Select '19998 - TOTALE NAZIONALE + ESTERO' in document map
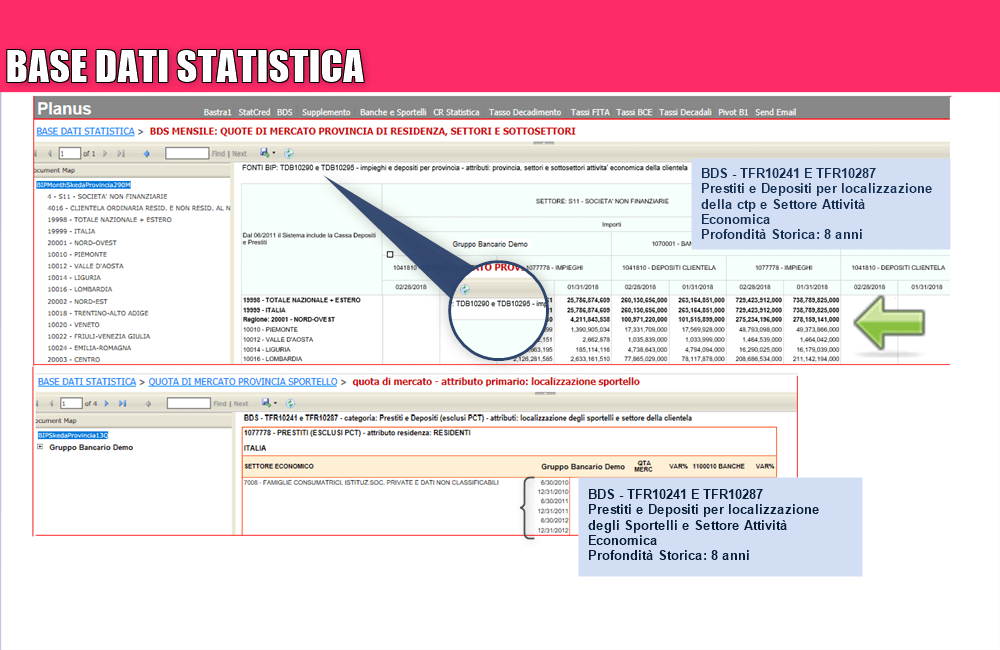The image size is (1000, 650). coord(110,219)
